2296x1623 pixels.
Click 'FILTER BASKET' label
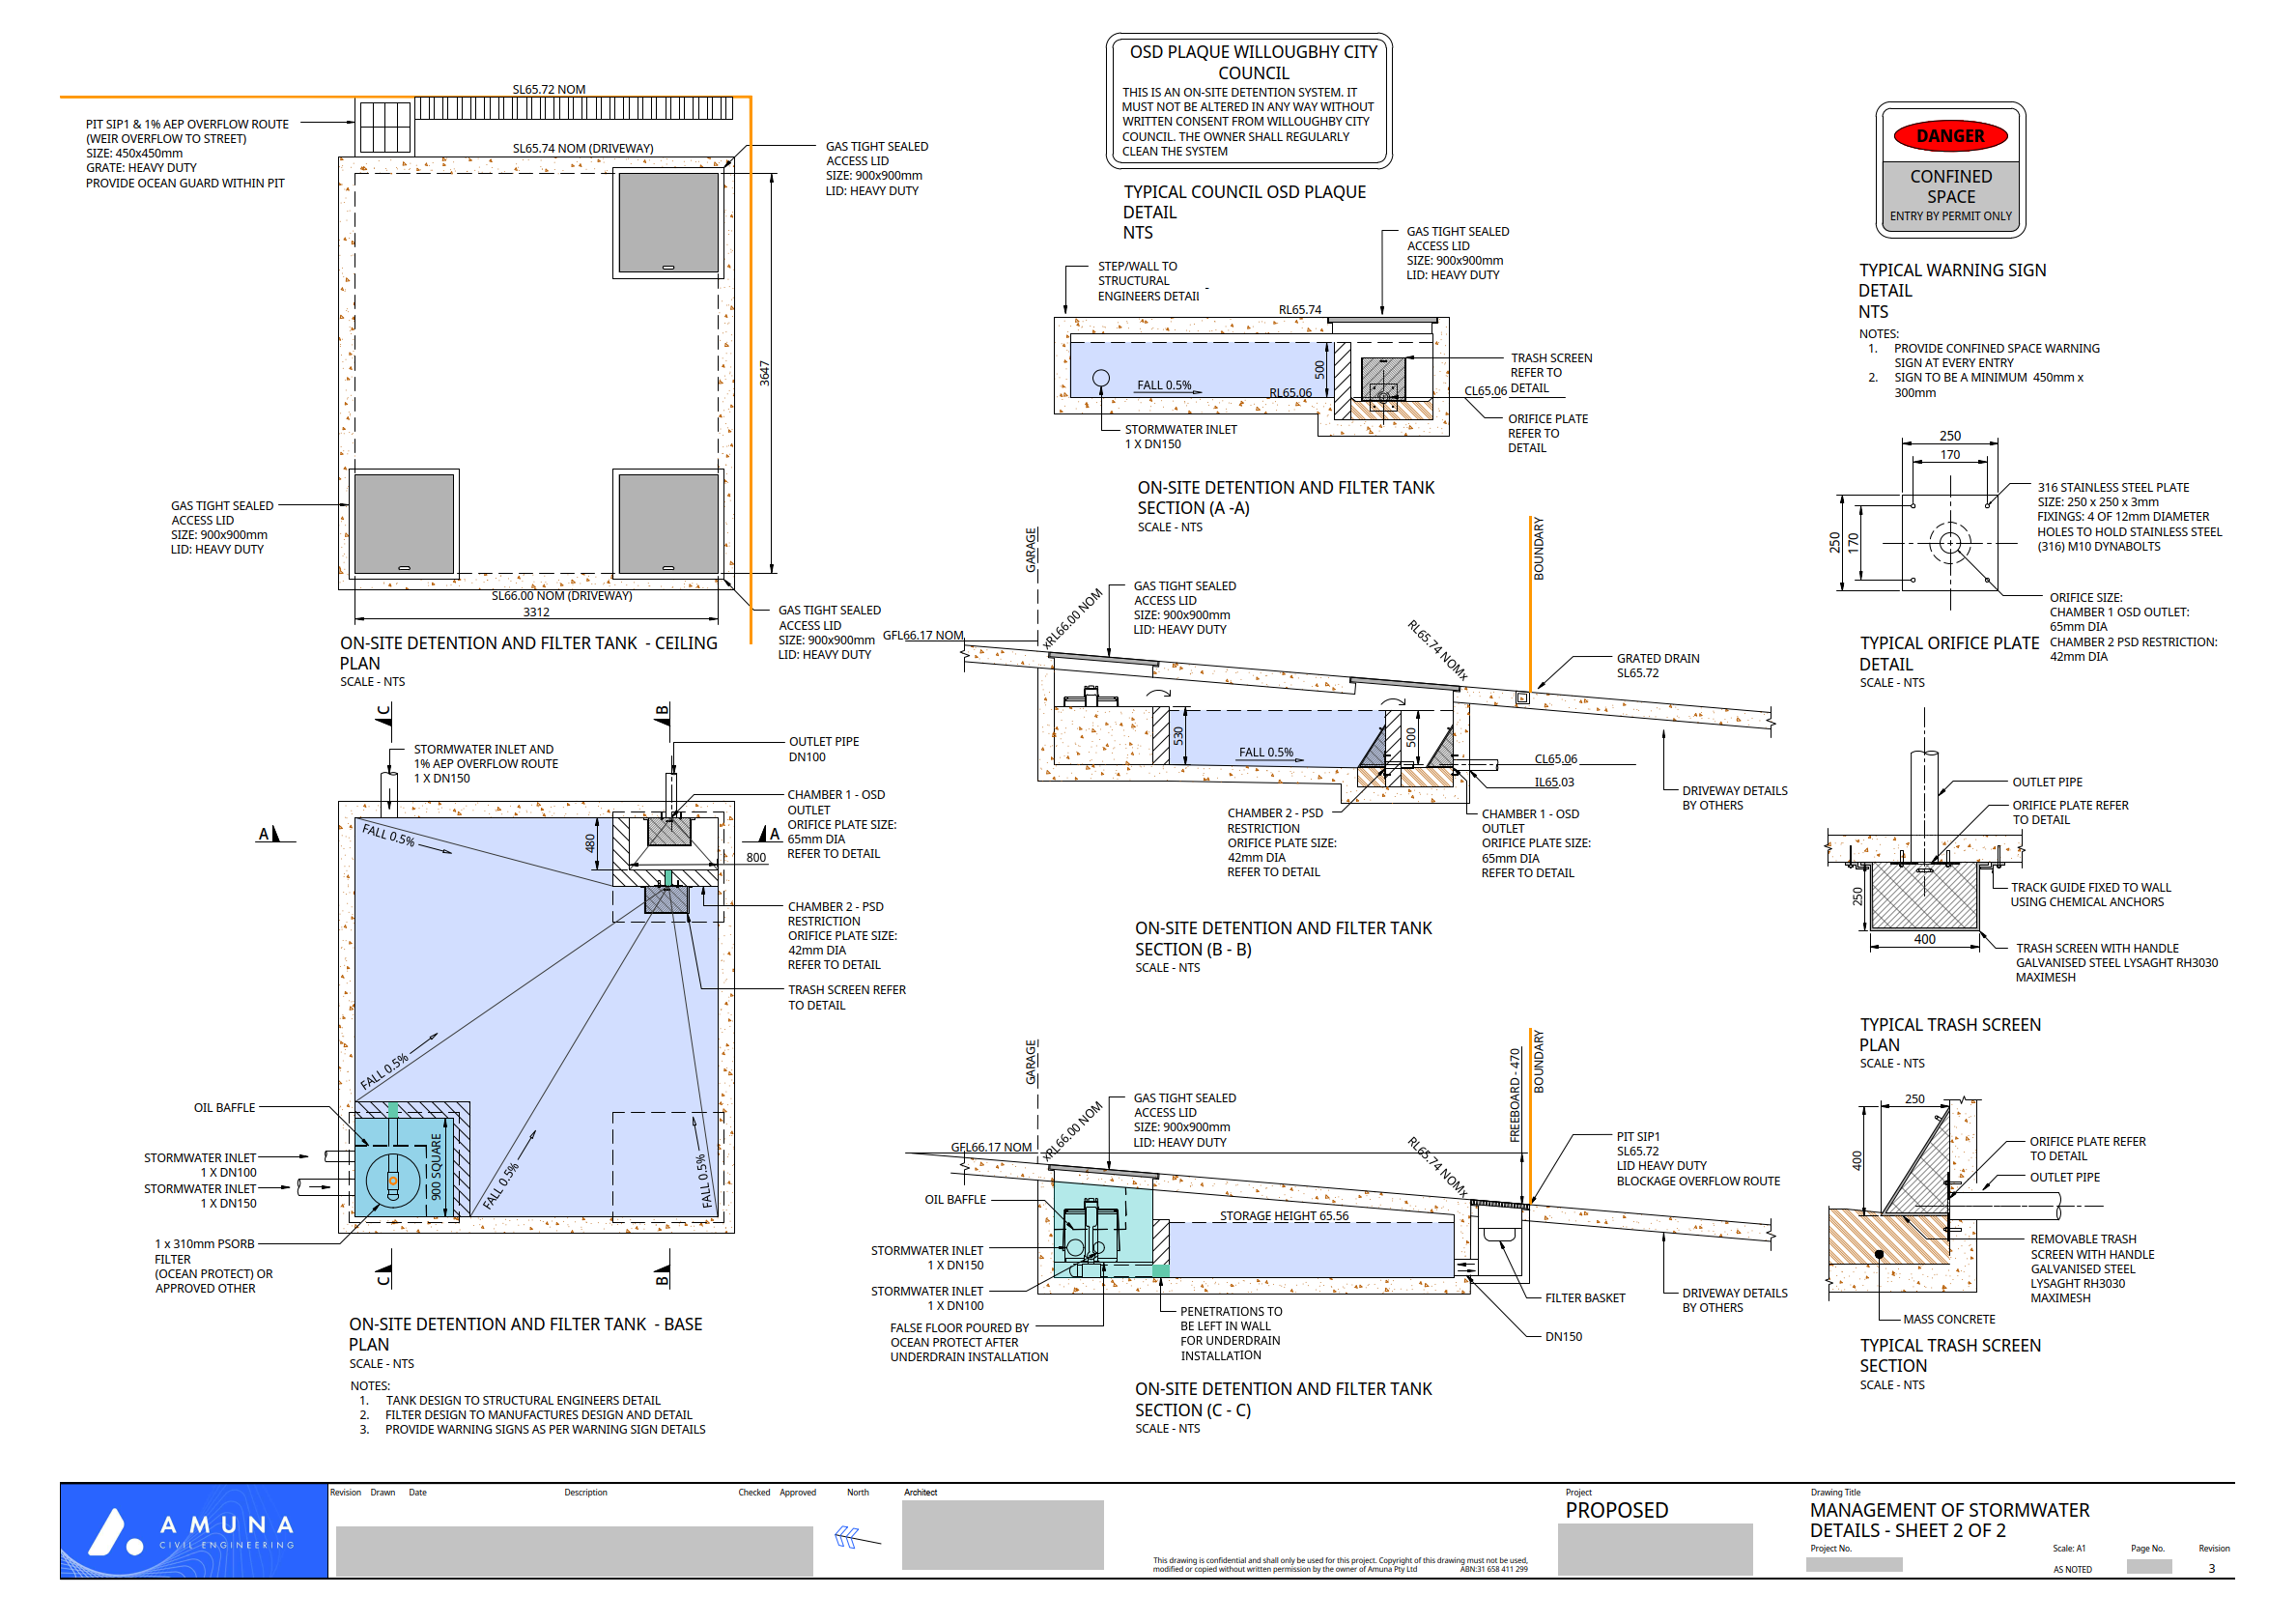pos(1585,1298)
